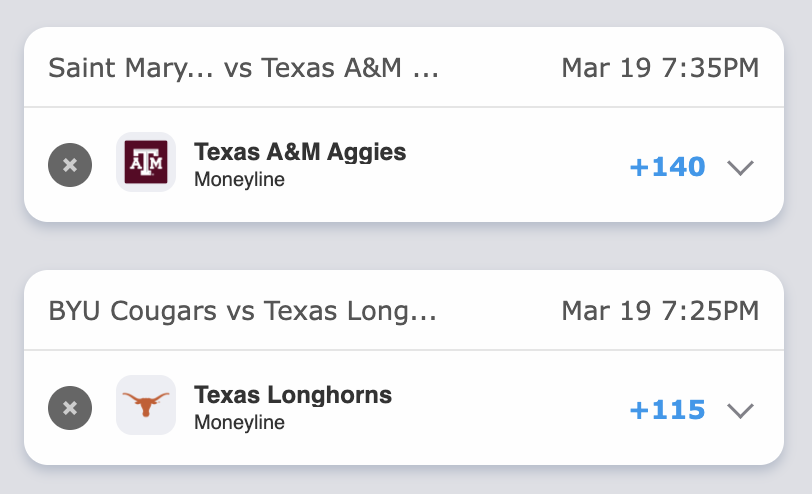Select the +140 moneyline odds
This screenshot has width=812, height=494.
667,167
